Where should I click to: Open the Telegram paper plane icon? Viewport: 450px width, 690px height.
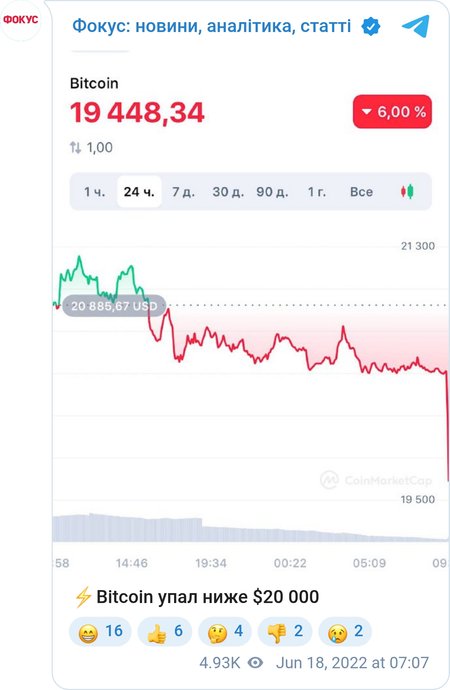coord(415,26)
